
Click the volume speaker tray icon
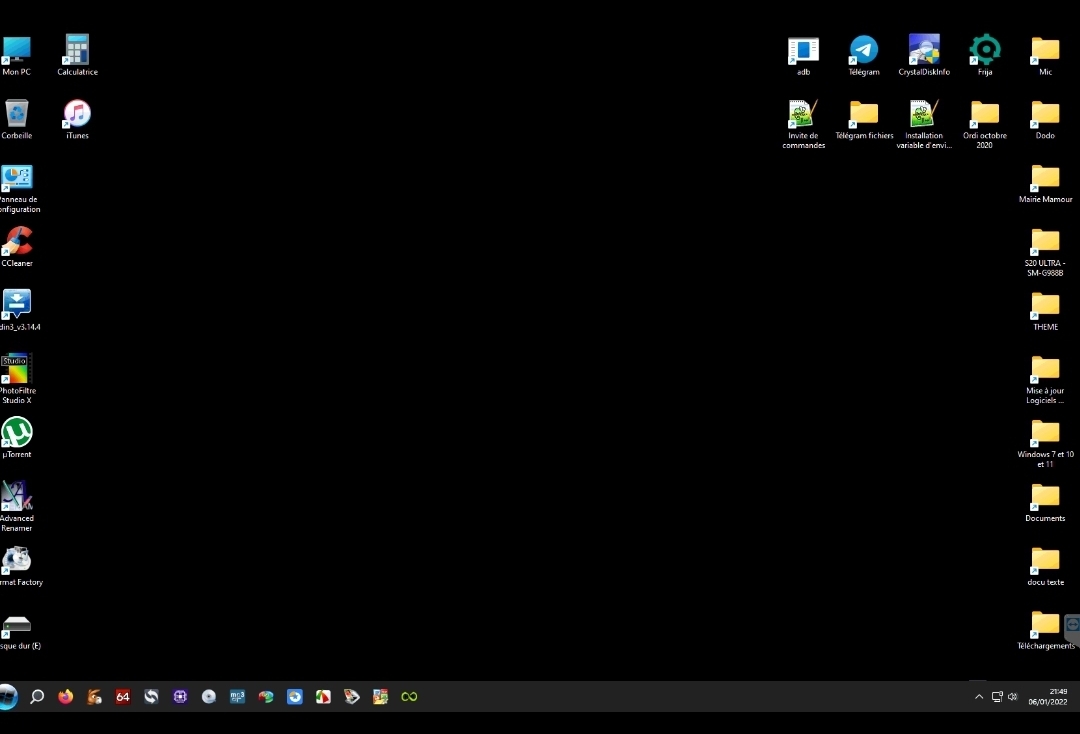1012,697
